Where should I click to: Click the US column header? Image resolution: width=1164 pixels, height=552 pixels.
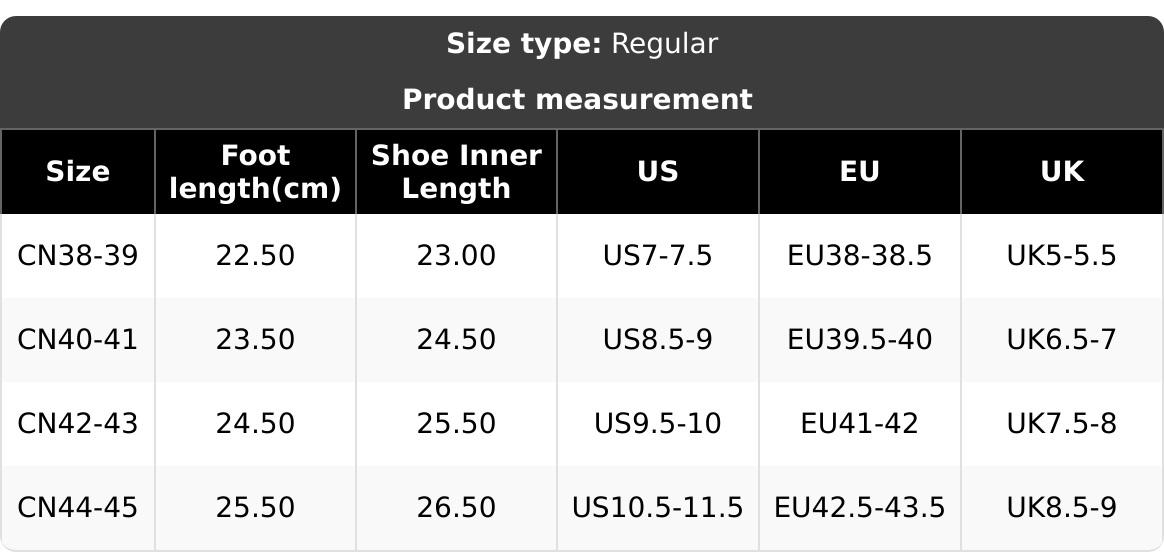tap(658, 172)
